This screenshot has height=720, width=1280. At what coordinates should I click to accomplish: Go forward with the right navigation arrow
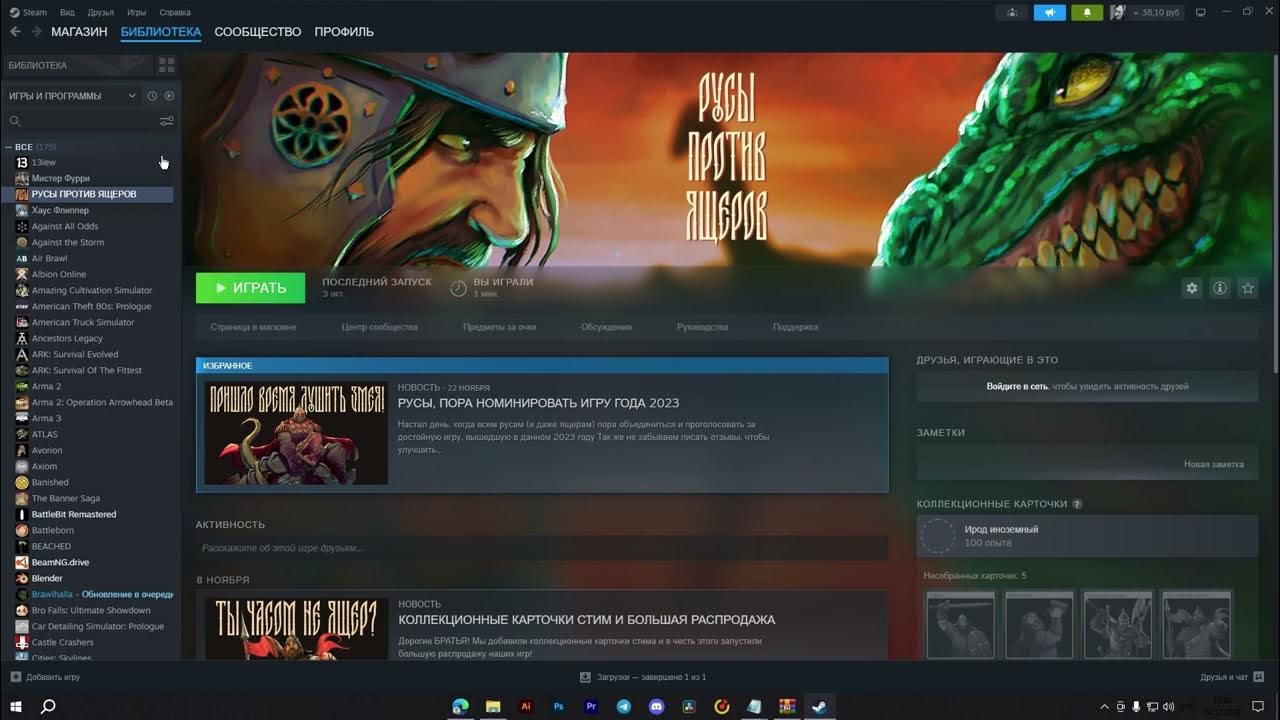36,32
